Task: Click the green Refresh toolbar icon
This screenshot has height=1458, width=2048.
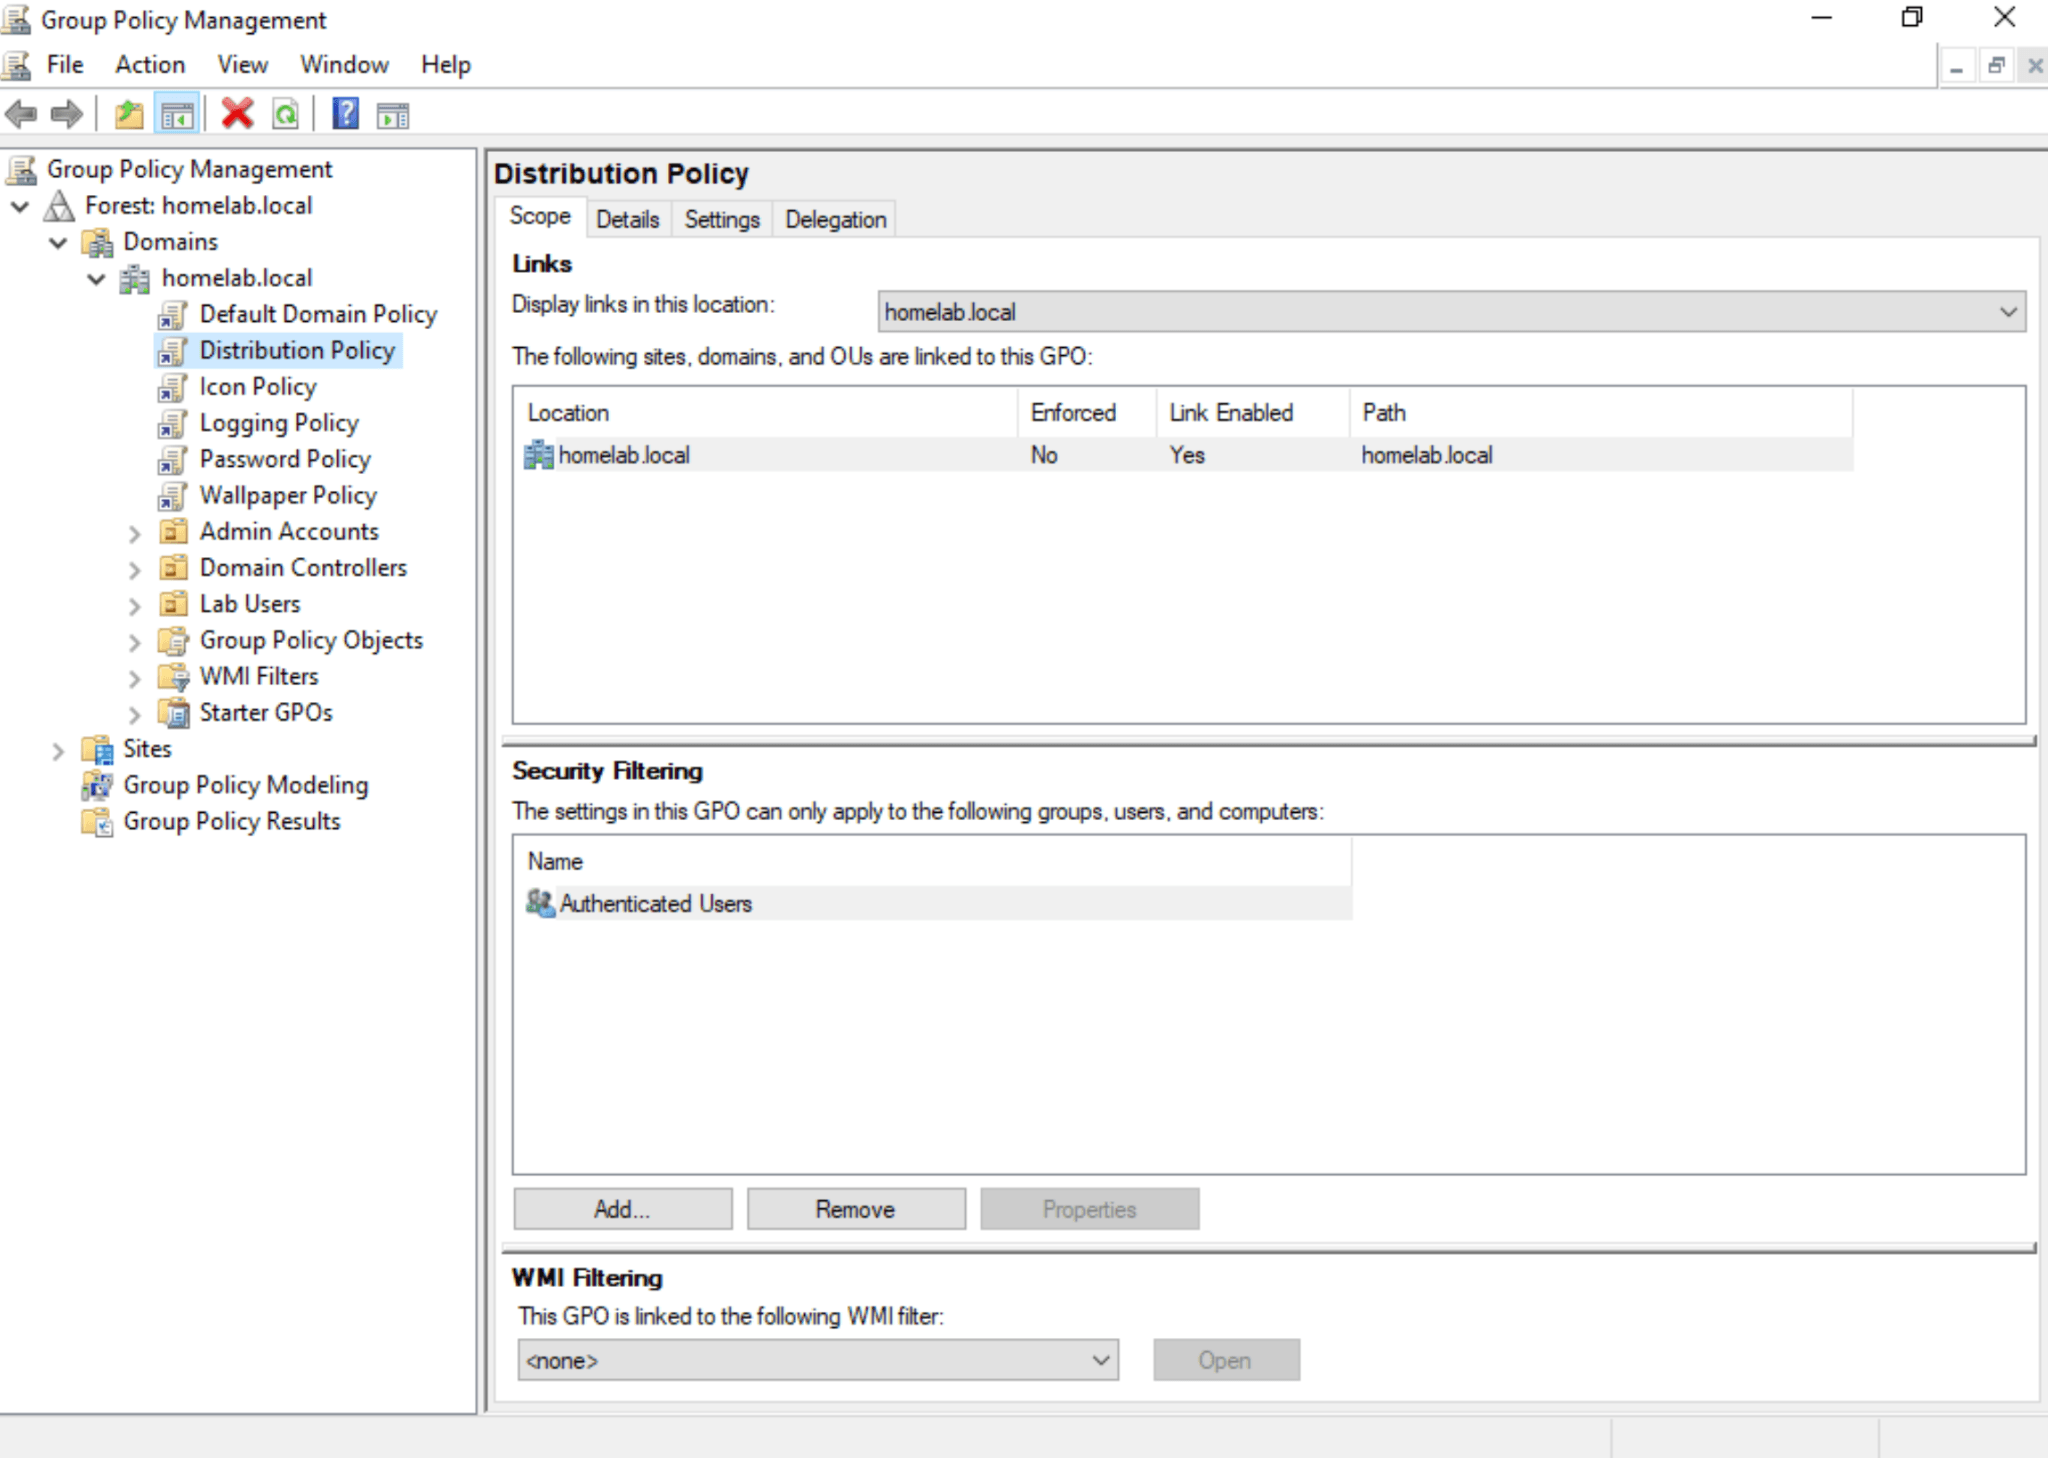Action: point(285,115)
